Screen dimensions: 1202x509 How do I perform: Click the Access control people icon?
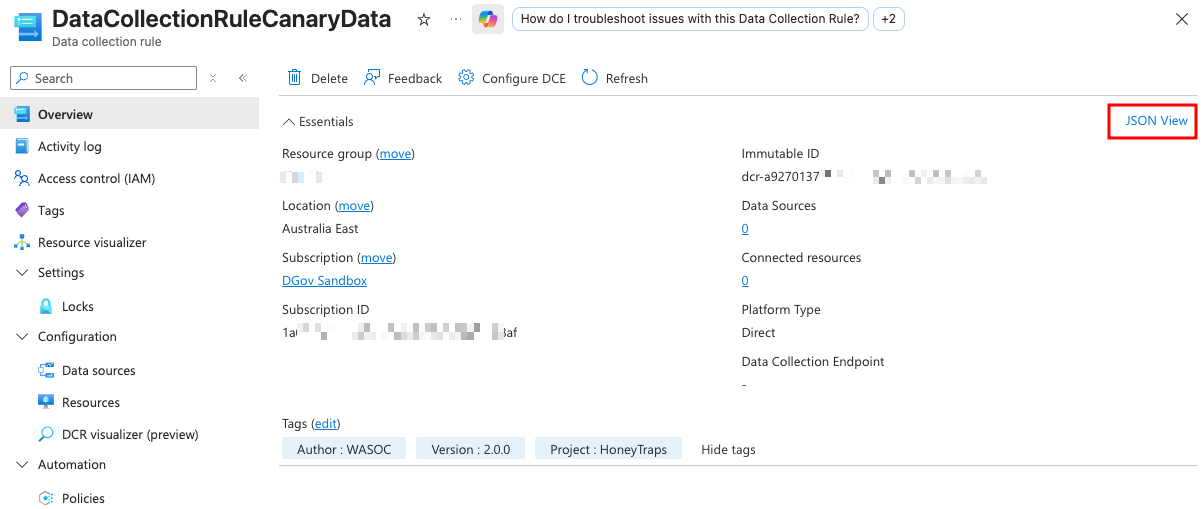tap(22, 178)
